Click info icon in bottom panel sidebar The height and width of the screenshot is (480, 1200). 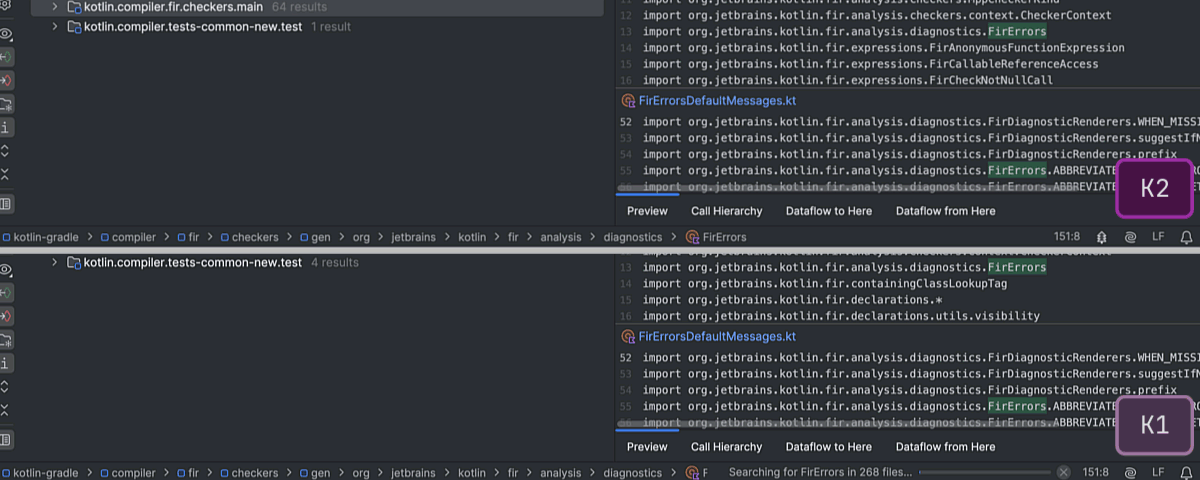tap(6, 364)
